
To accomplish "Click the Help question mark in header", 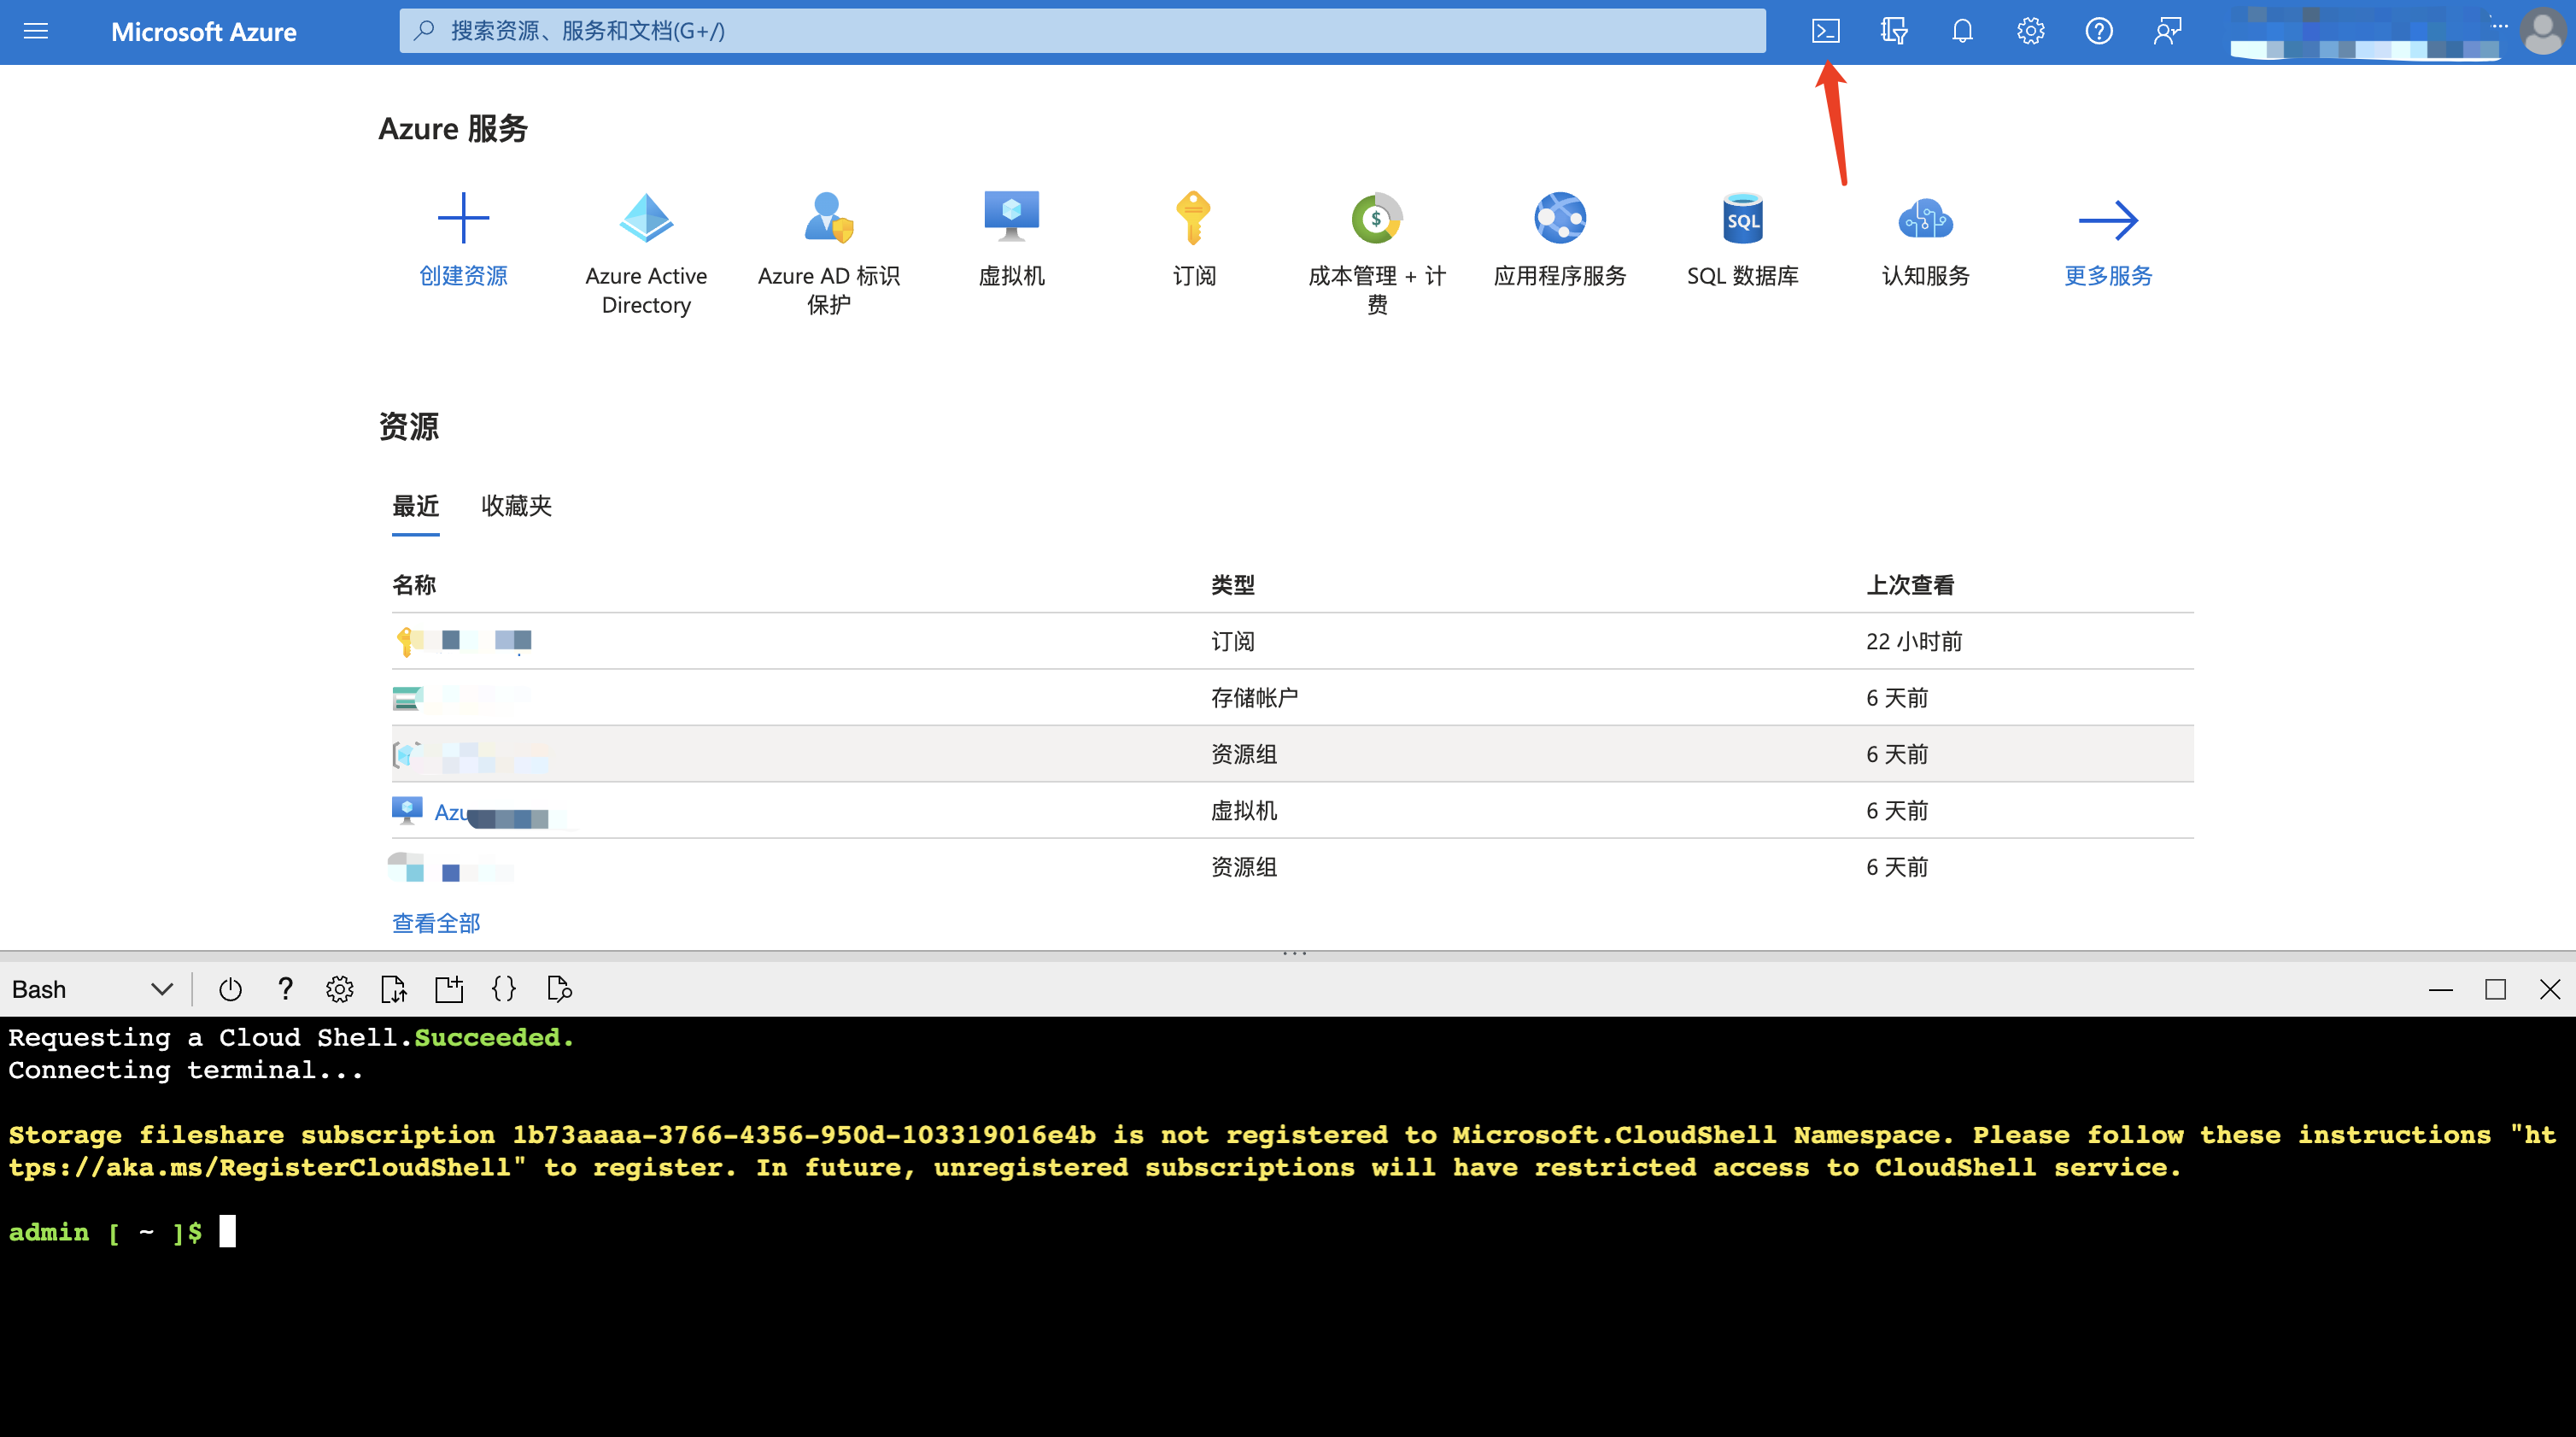I will (2099, 31).
